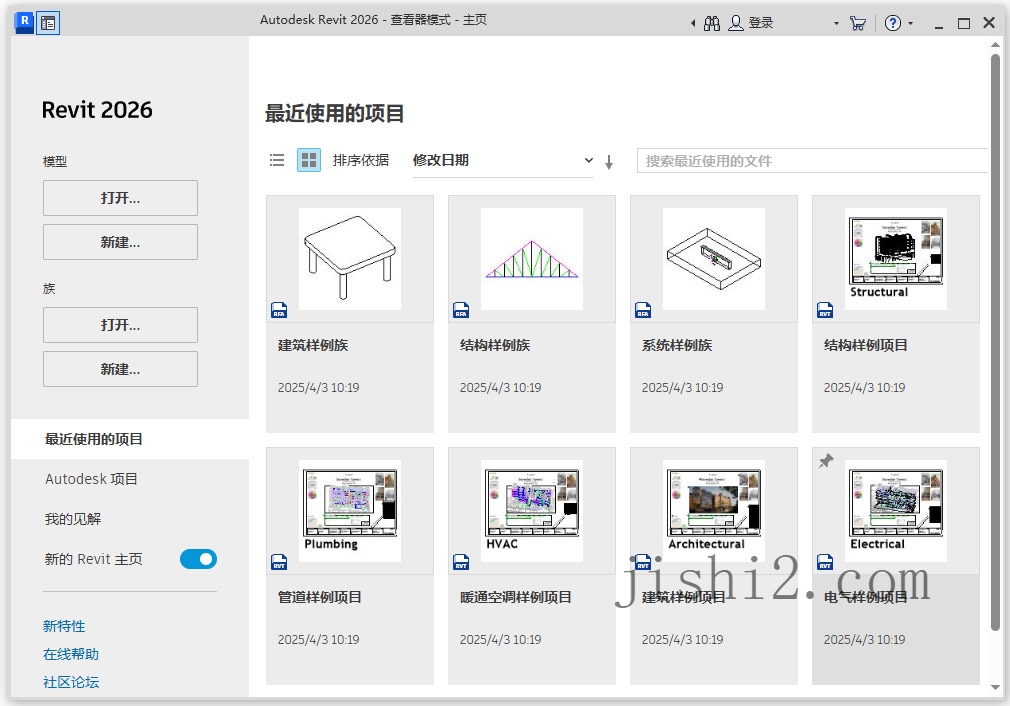The width and height of the screenshot is (1010, 706).
Task: Click the help question mark icon
Action: pyautogui.click(x=893, y=23)
